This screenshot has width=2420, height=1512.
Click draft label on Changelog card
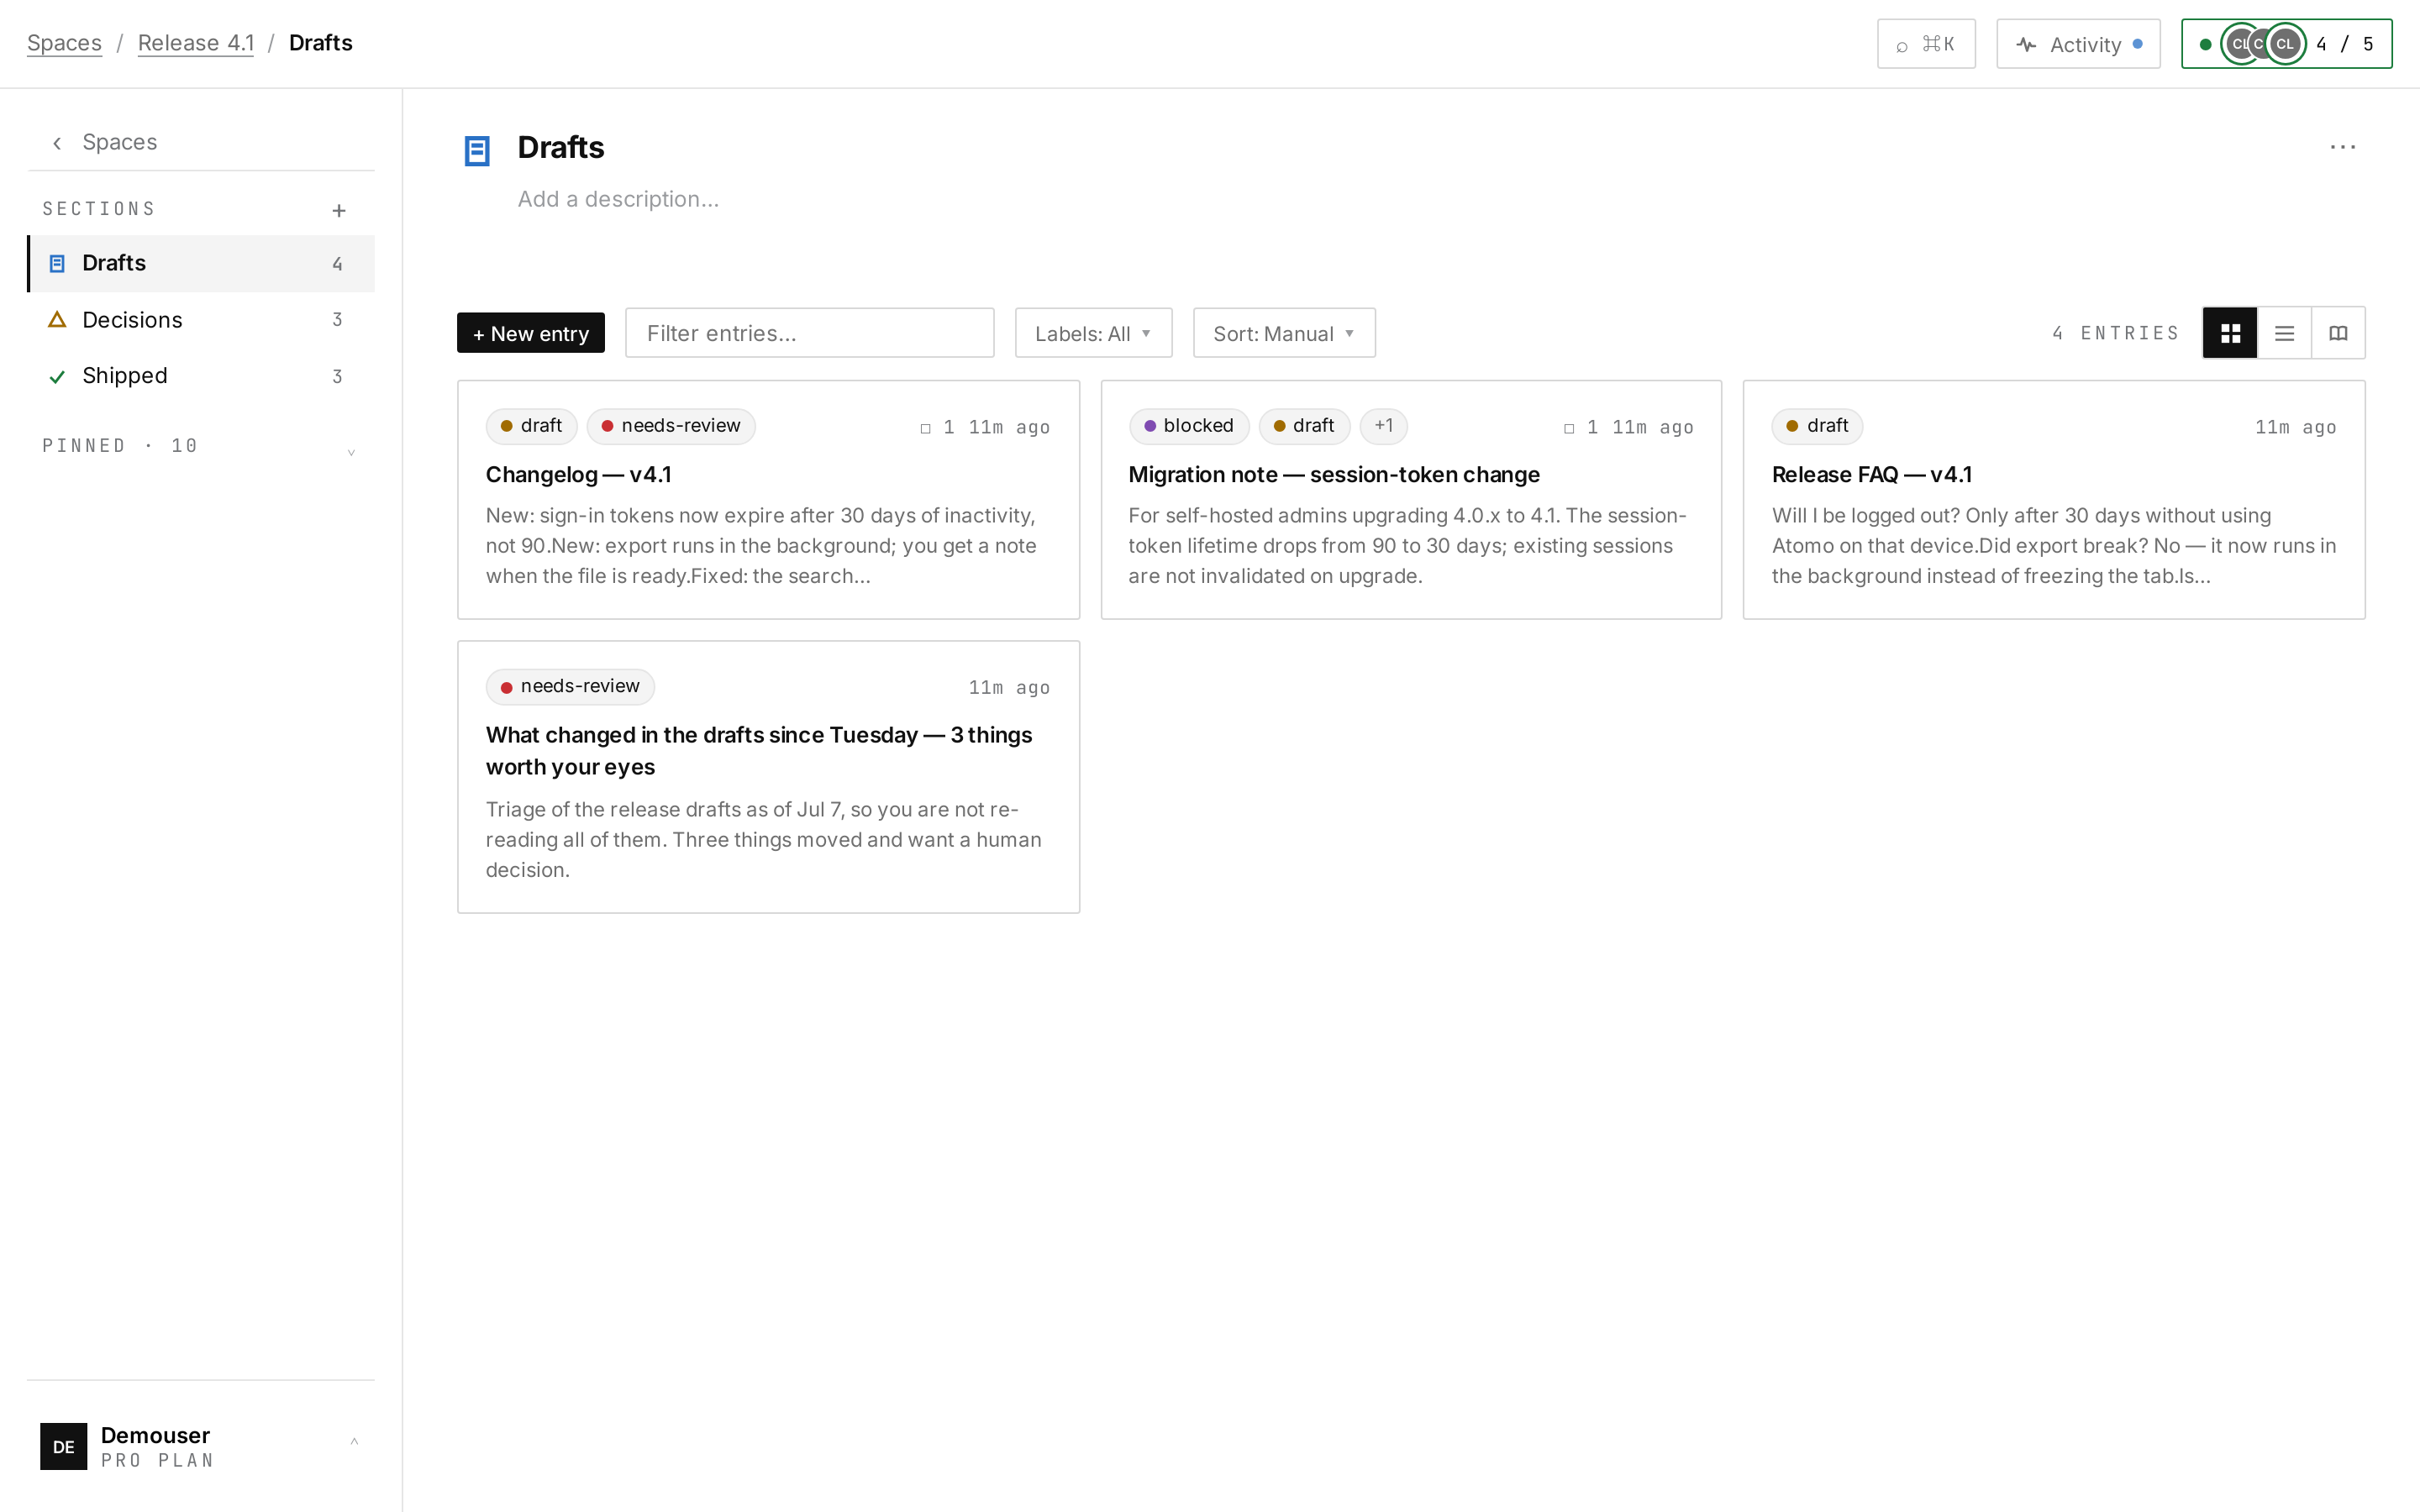(531, 426)
